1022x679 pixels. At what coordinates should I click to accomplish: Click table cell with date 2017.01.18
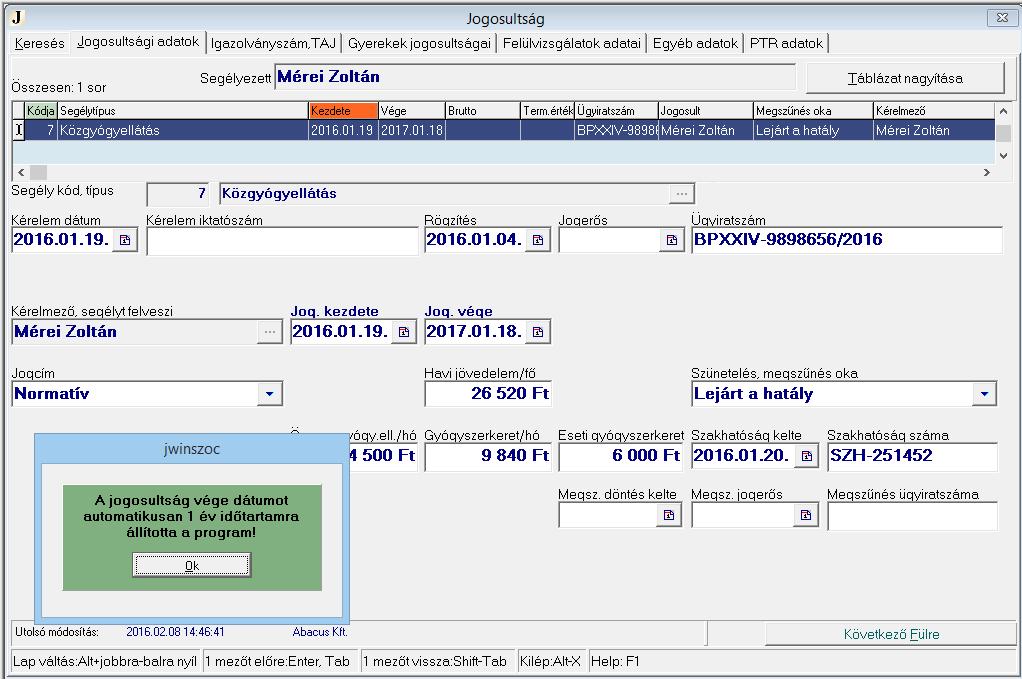click(411, 130)
